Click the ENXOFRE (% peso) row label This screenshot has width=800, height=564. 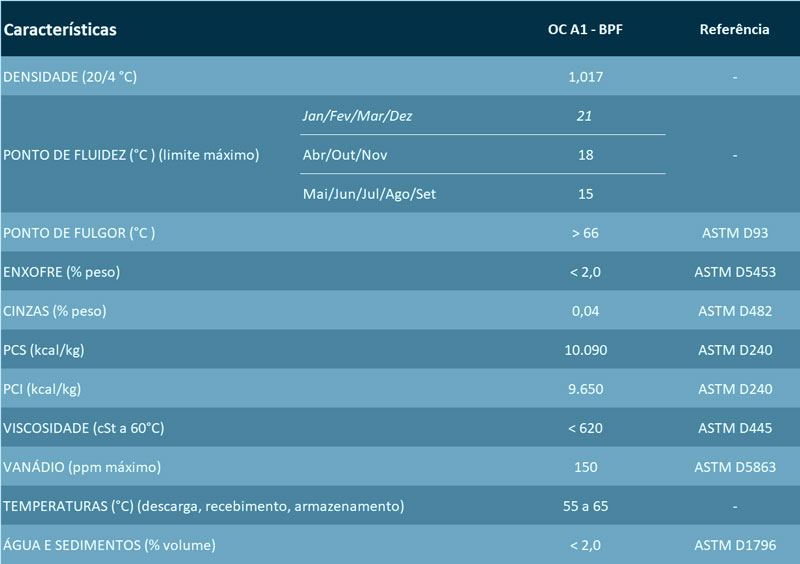click(x=68, y=272)
